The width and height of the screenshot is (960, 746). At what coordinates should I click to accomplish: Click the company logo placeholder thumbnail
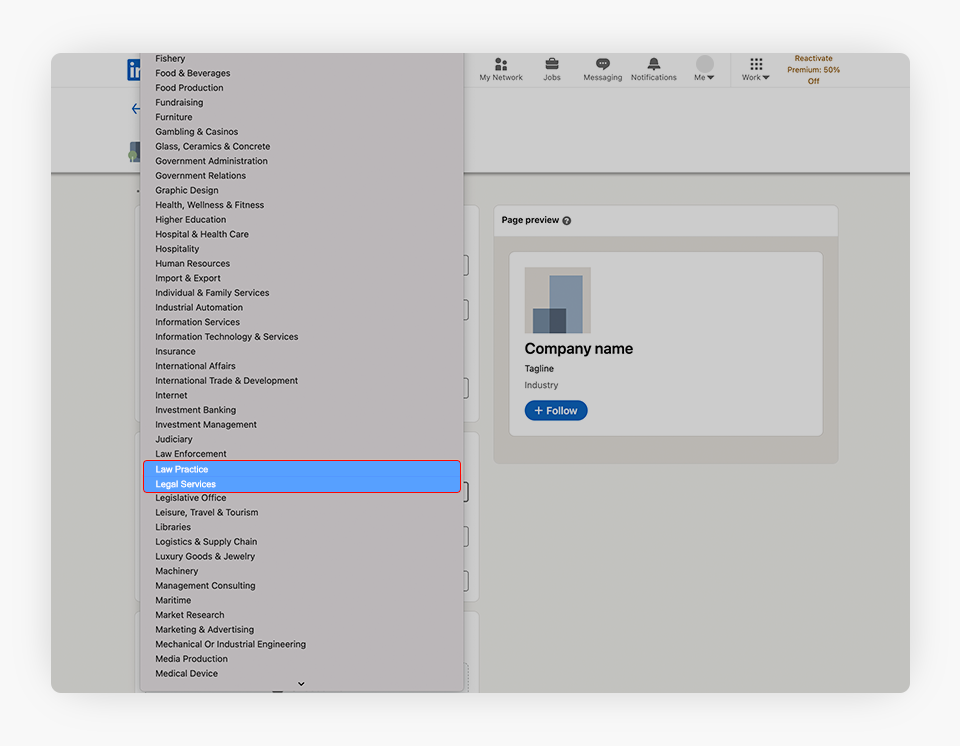pyautogui.click(x=557, y=300)
